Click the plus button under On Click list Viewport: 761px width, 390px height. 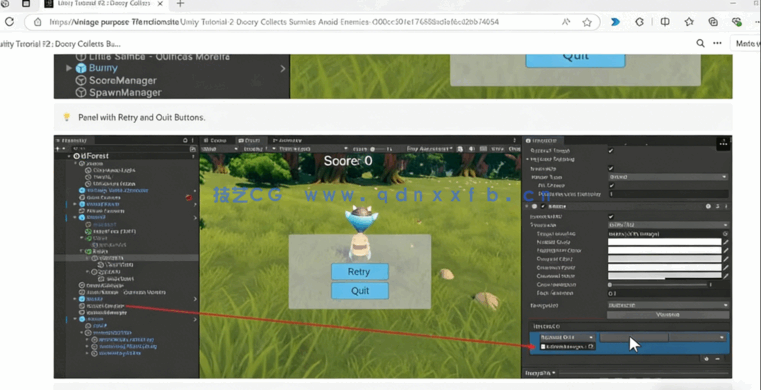706,359
